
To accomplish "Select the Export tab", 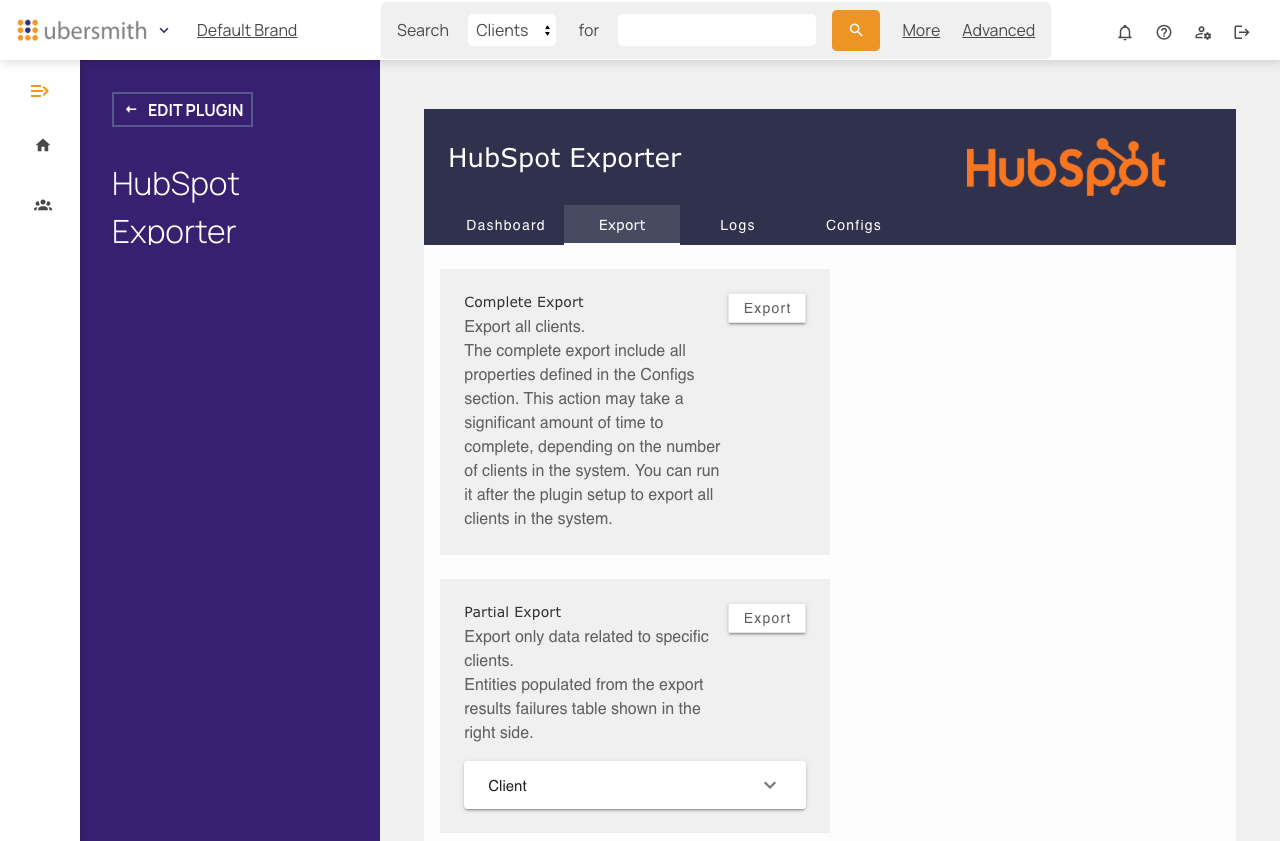I will 622,225.
